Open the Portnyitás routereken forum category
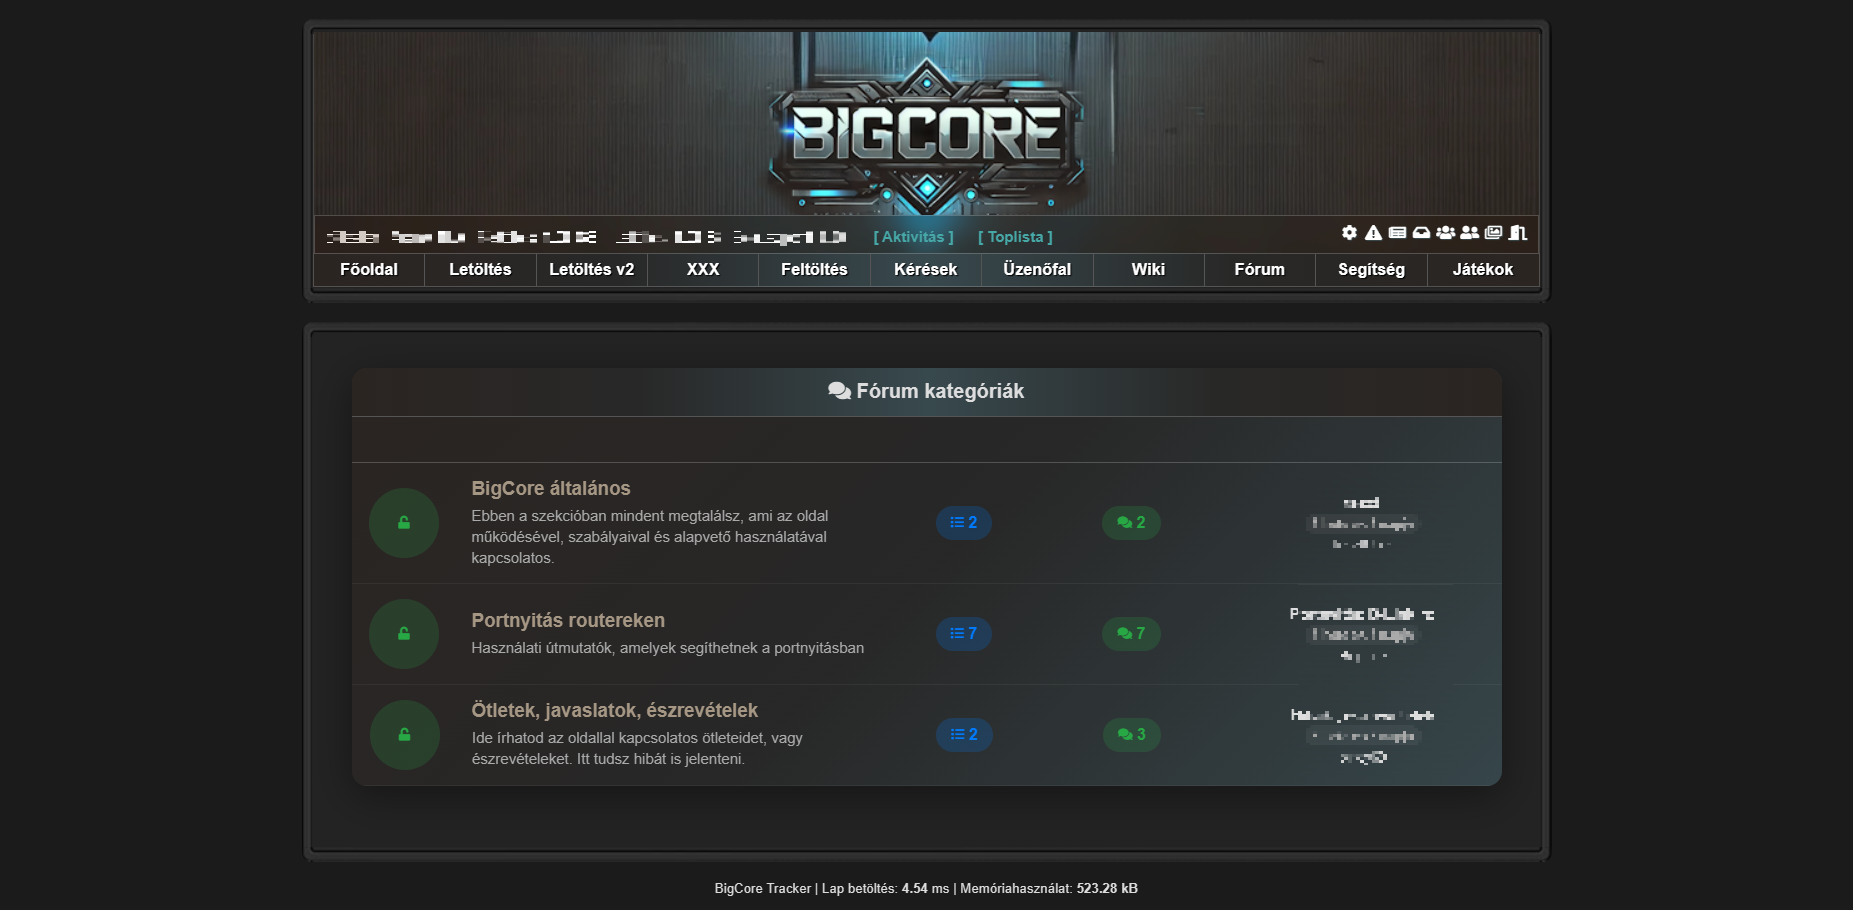Viewport: 1853px width, 910px height. [x=568, y=620]
